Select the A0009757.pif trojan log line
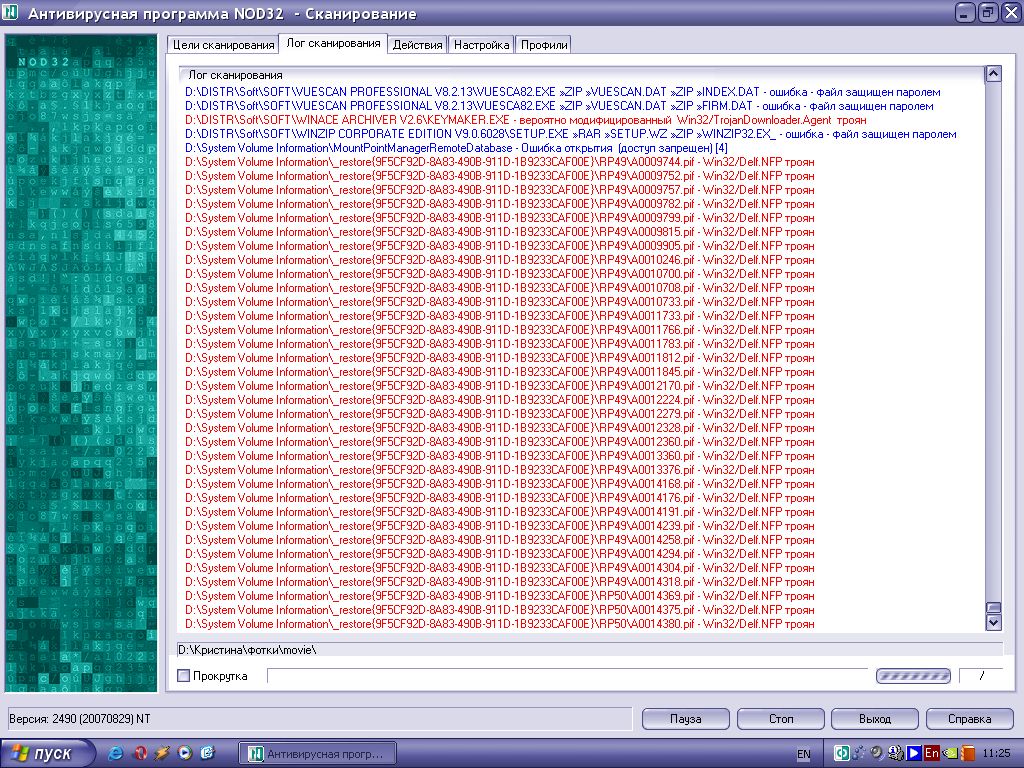The image size is (1024, 768). tap(500, 190)
